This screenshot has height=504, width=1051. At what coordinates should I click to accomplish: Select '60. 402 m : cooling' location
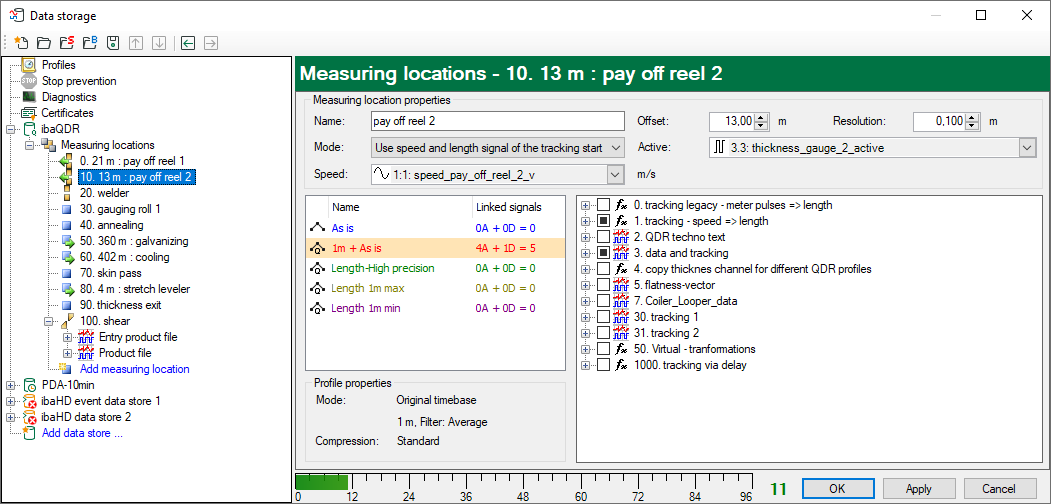coord(125,257)
